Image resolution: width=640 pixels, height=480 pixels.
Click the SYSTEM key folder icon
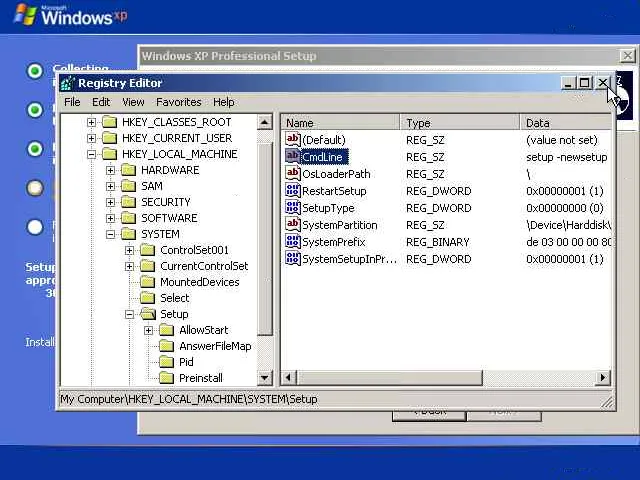click(129, 234)
